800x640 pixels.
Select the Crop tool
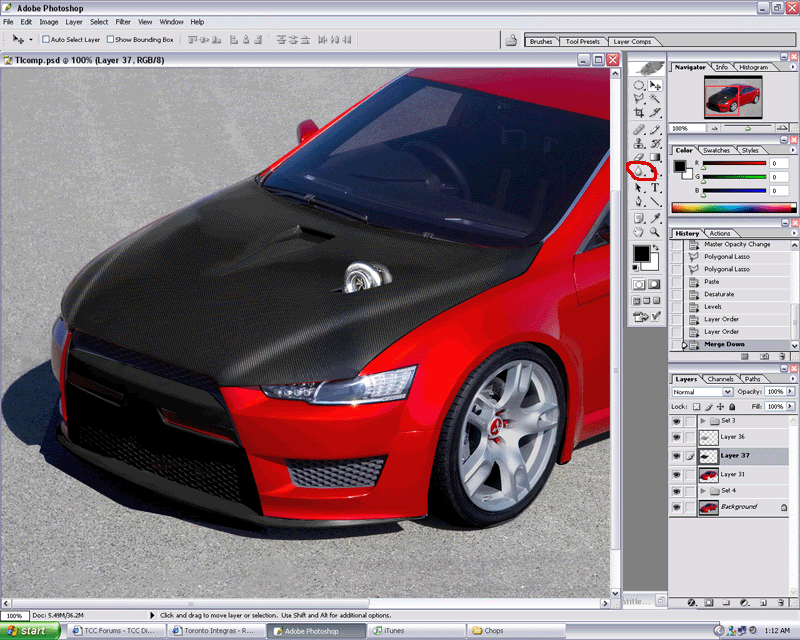[x=638, y=113]
